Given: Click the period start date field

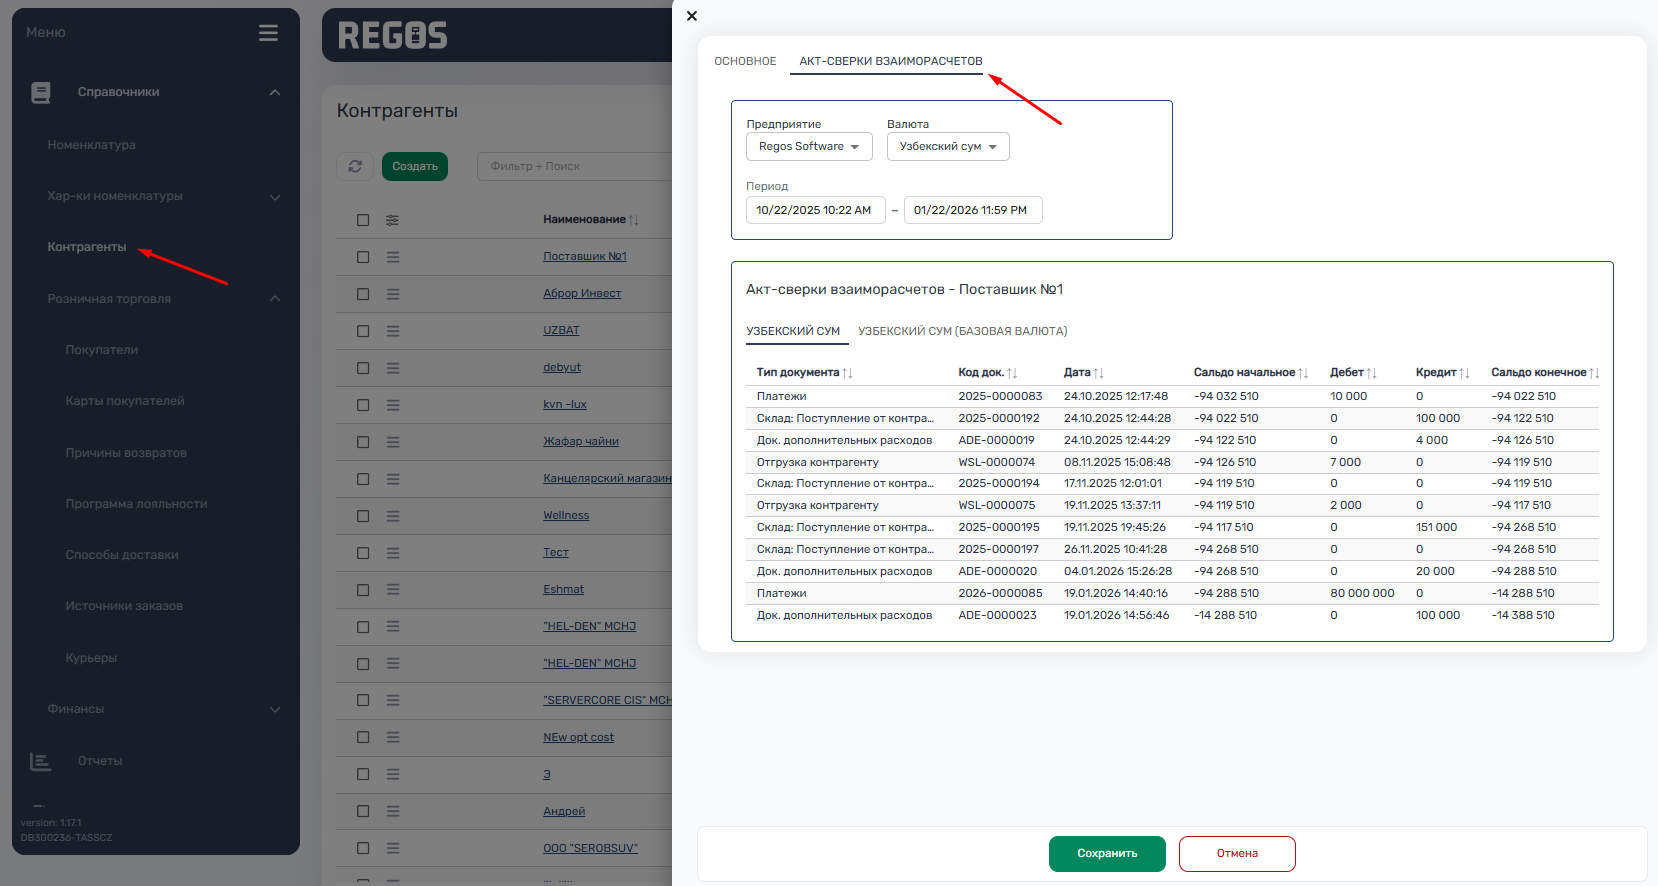Looking at the screenshot, I should click(814, 210).
